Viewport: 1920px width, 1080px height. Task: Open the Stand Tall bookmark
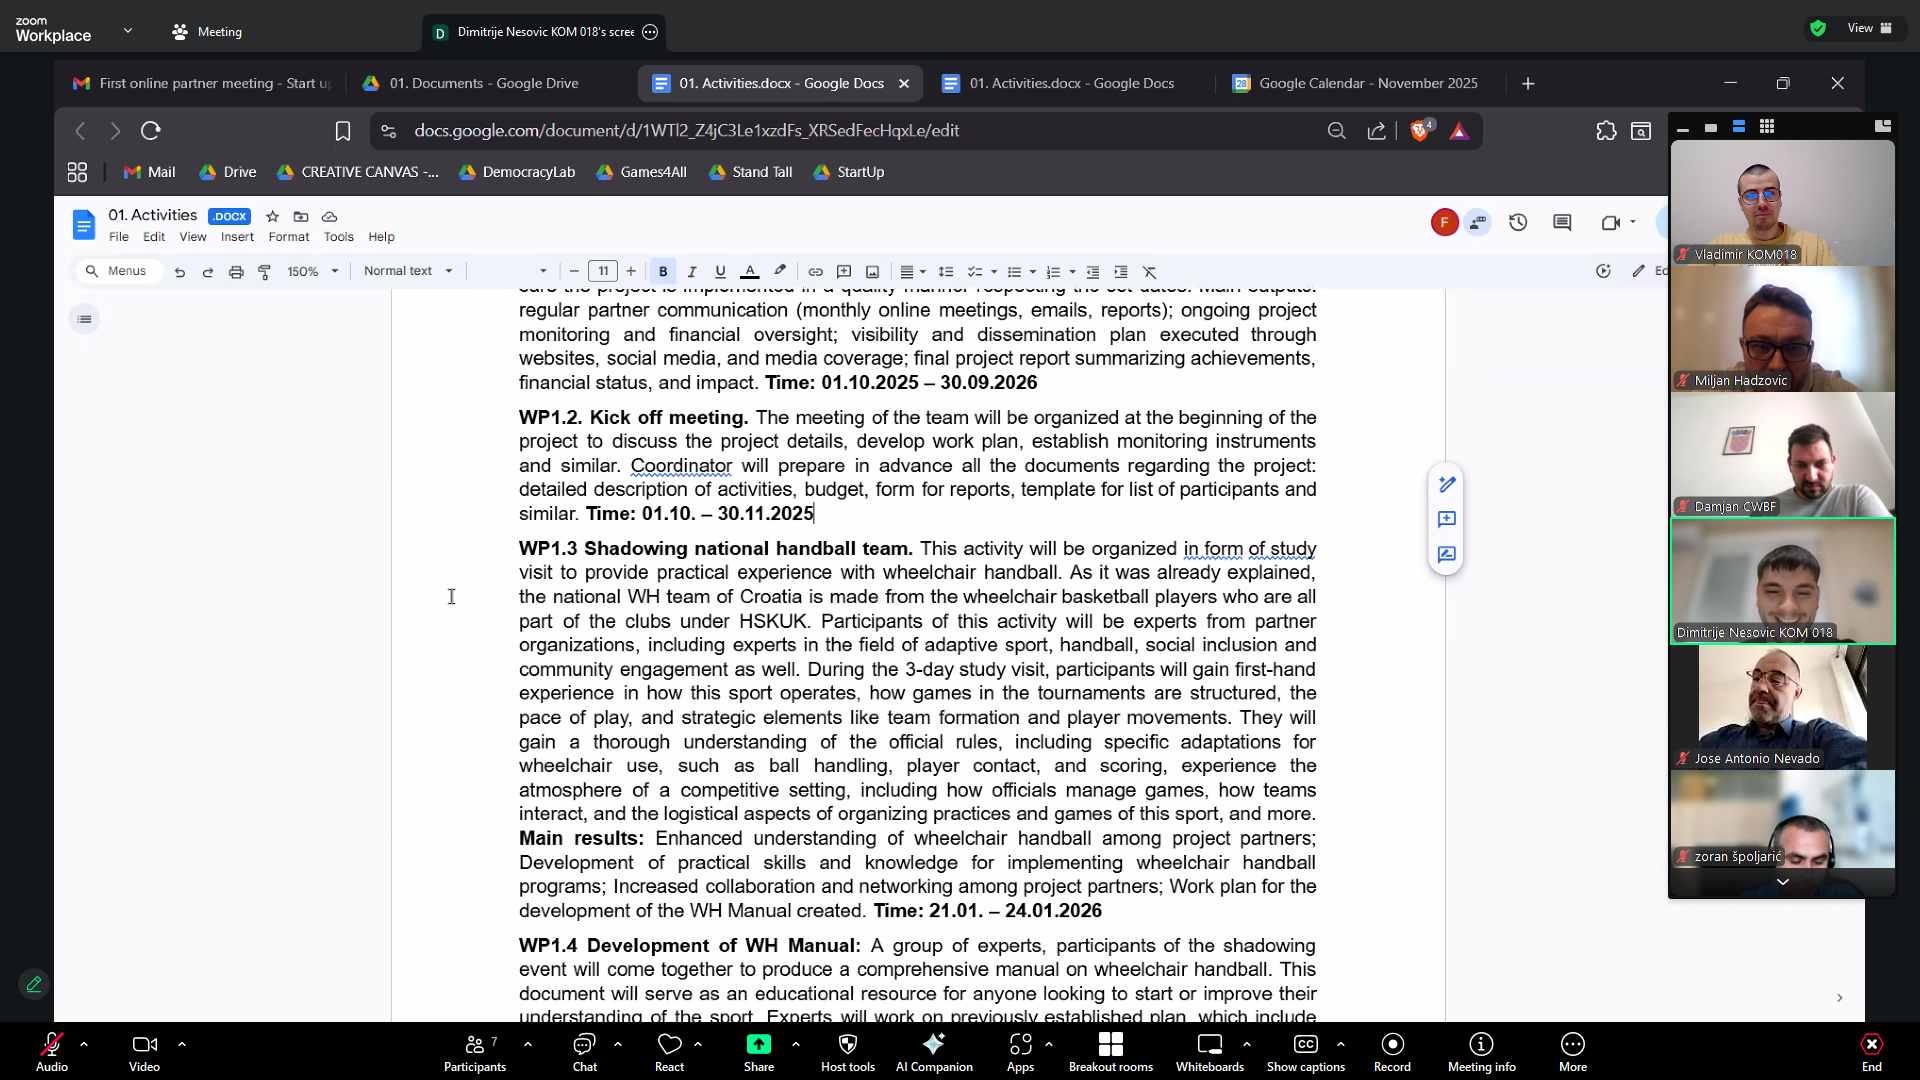coord(751,172)
